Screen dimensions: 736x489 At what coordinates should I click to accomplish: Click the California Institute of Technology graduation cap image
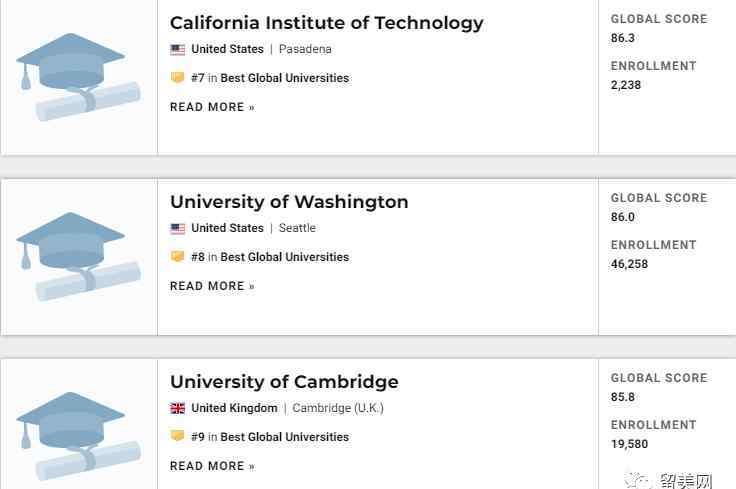[78, 76]
